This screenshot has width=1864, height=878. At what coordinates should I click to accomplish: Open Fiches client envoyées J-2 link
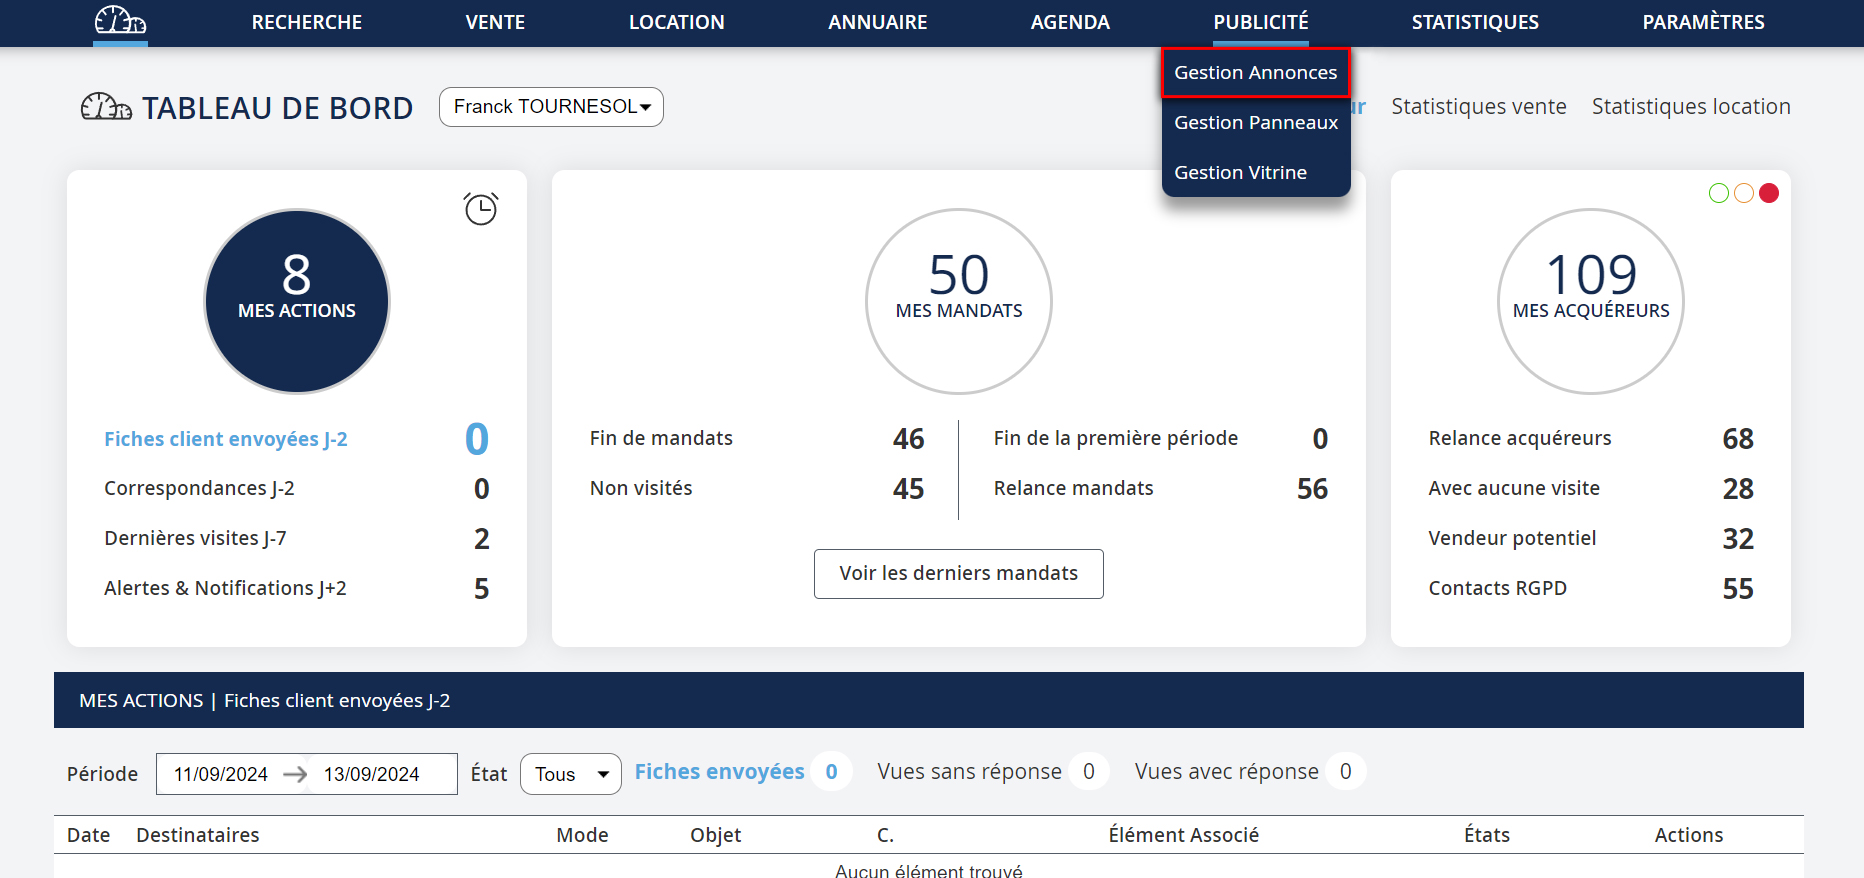click(x=226, y=439)
